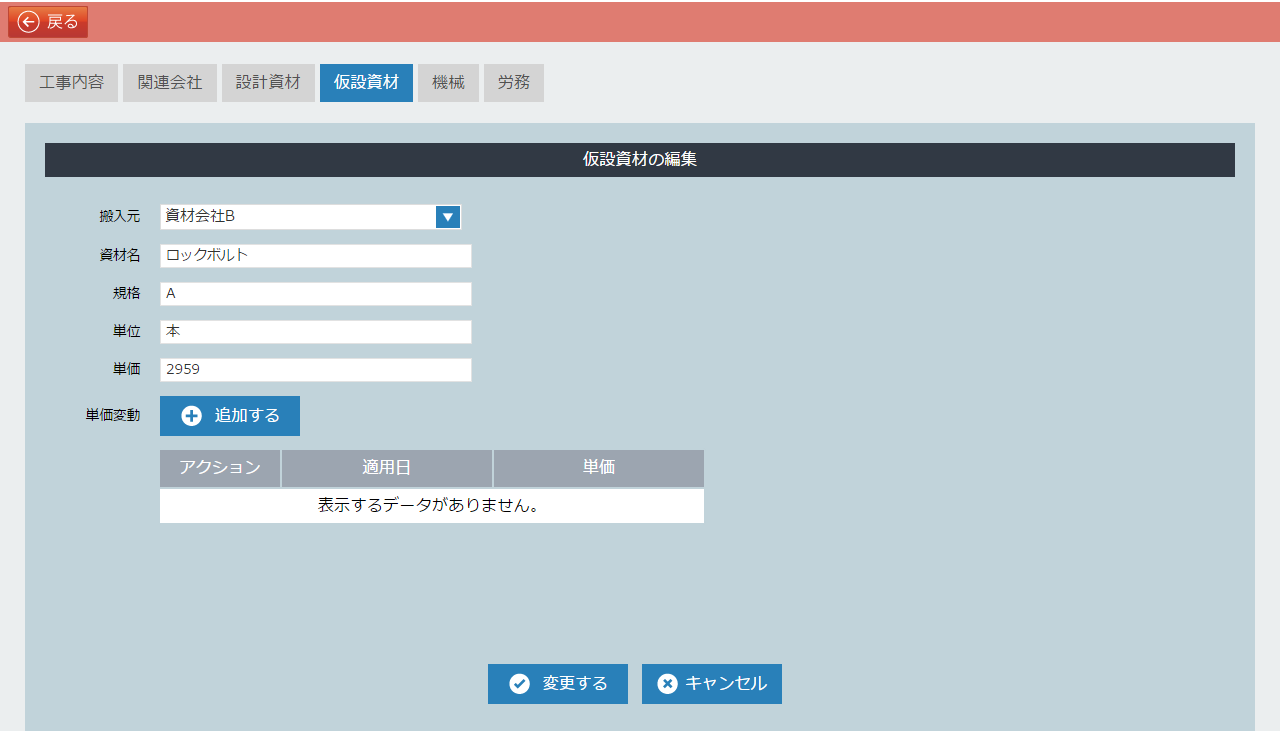
Task: Expand the 搬入元 dropdown arrow
Action: [448, 217]
